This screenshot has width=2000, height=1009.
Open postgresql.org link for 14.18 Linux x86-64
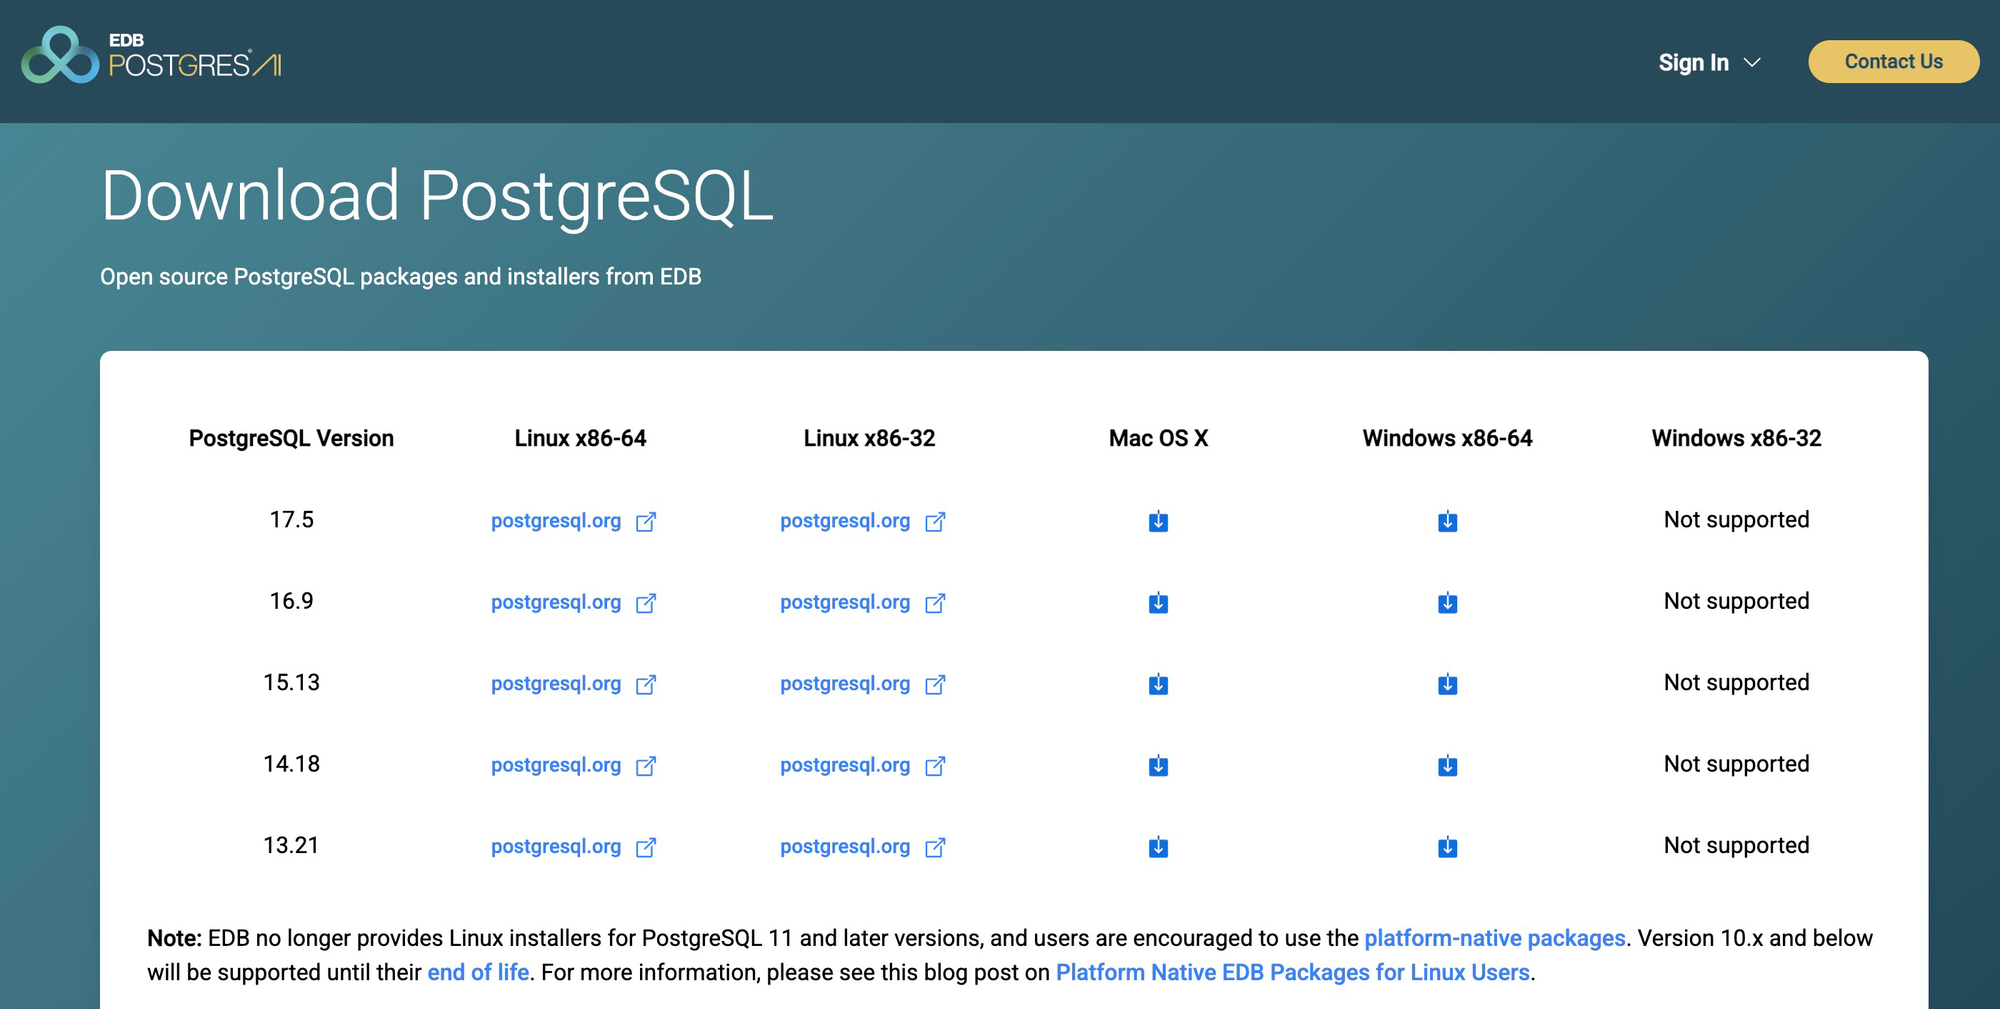[x=573, y=765]
